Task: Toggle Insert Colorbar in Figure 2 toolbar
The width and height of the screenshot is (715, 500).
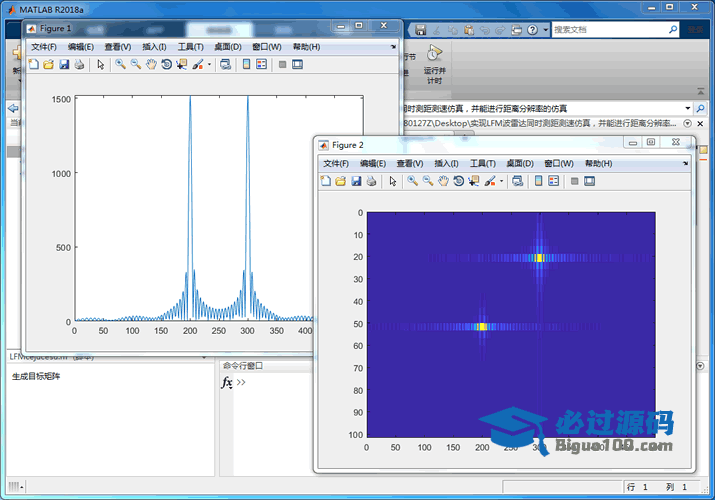Action: [x=538, y=181]
